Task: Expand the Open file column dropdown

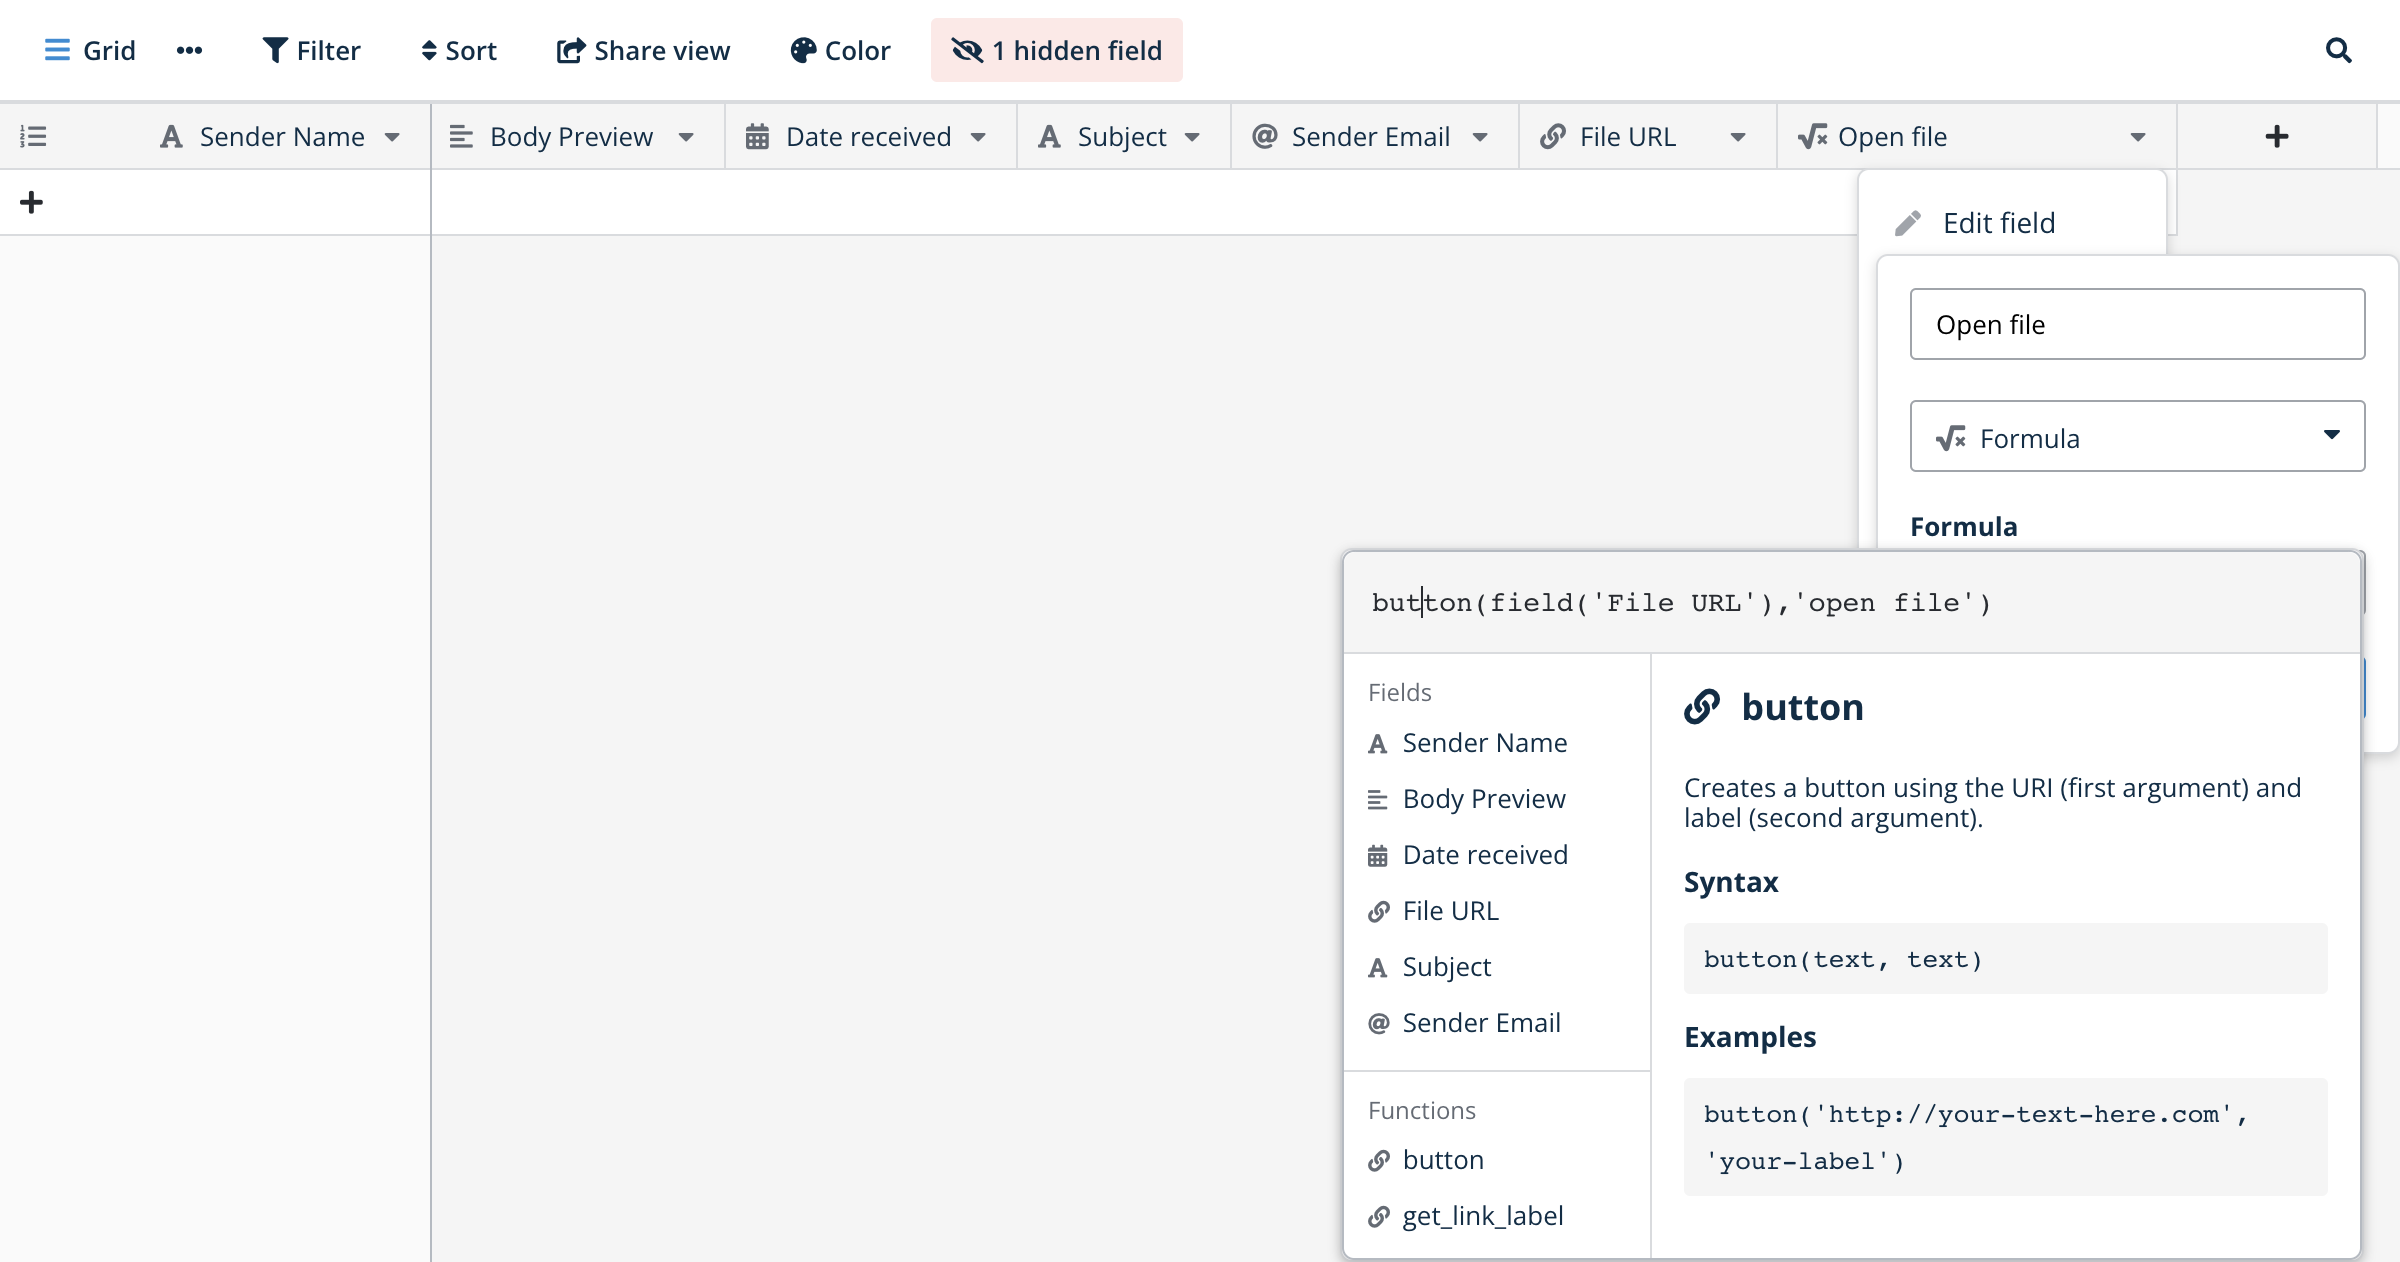Action: point(2137,137)
